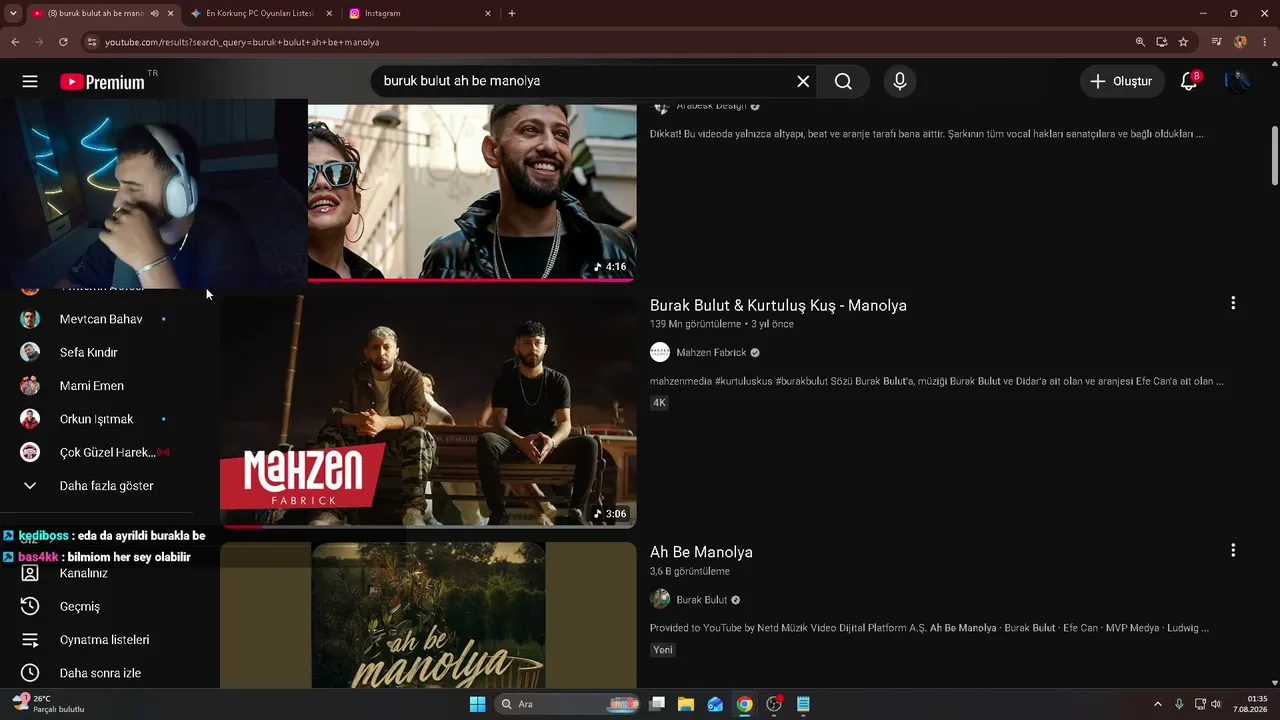This screenshot has width=1280, height=720.
Task: Open the Notepad app on the taskbar
Action: 803,704
